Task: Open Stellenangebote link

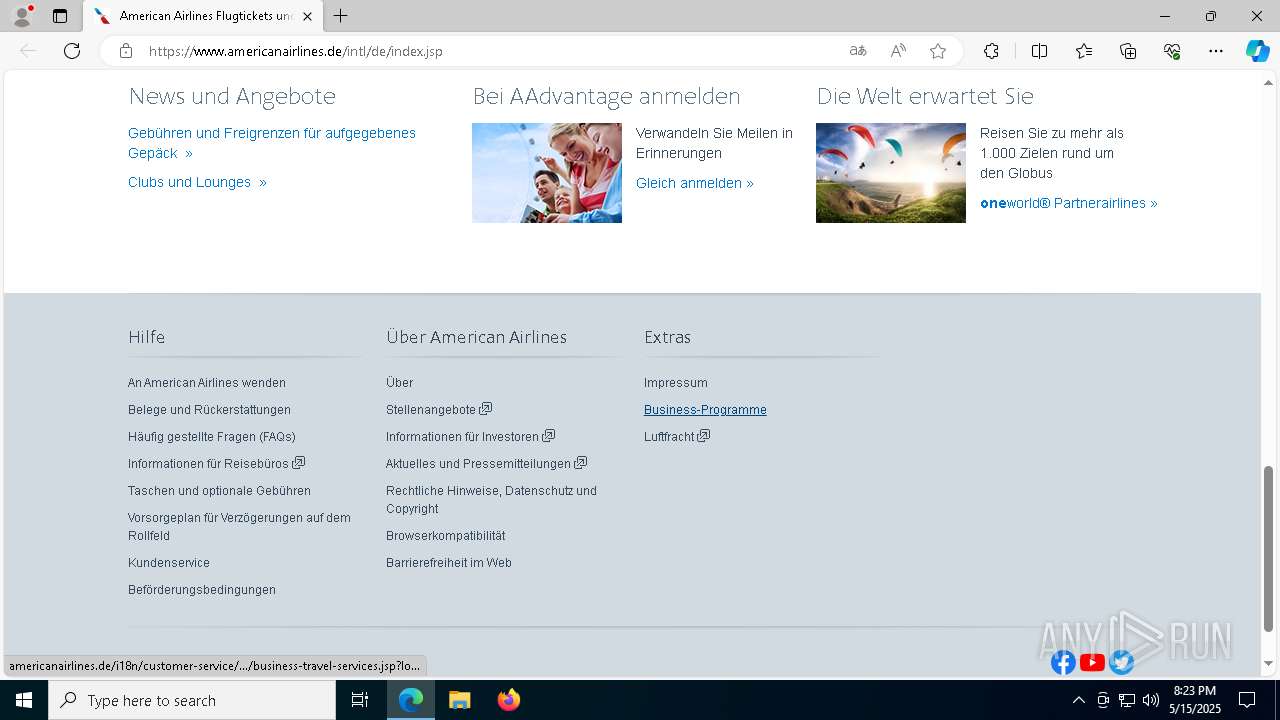Action: pyautogui.click(x=439, y=410)
